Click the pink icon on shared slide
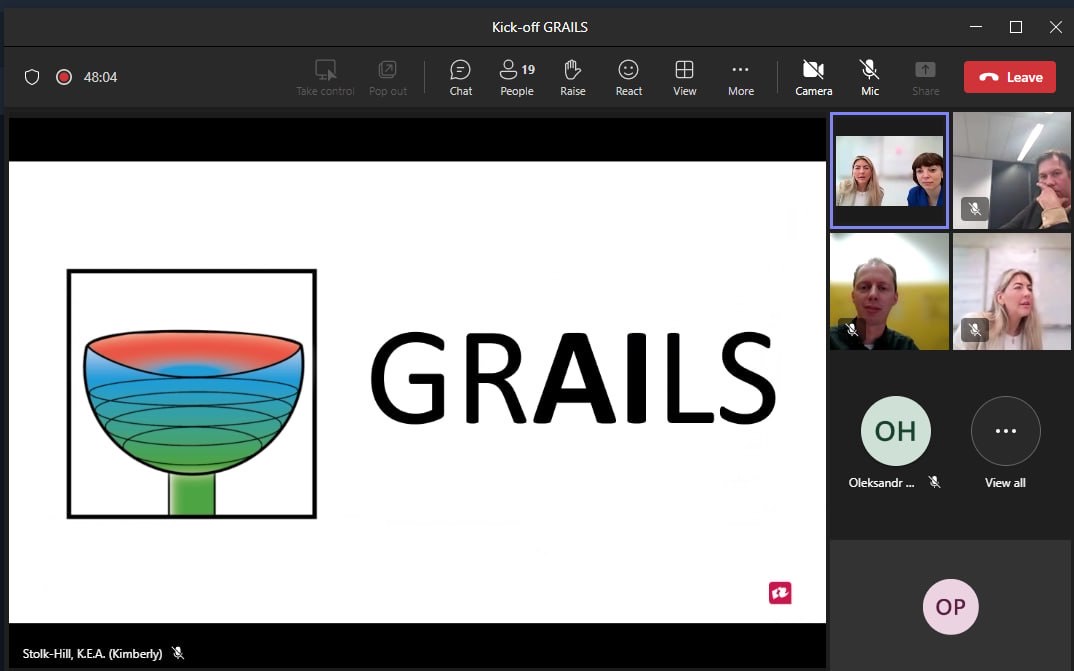 (x=780, y=593)
